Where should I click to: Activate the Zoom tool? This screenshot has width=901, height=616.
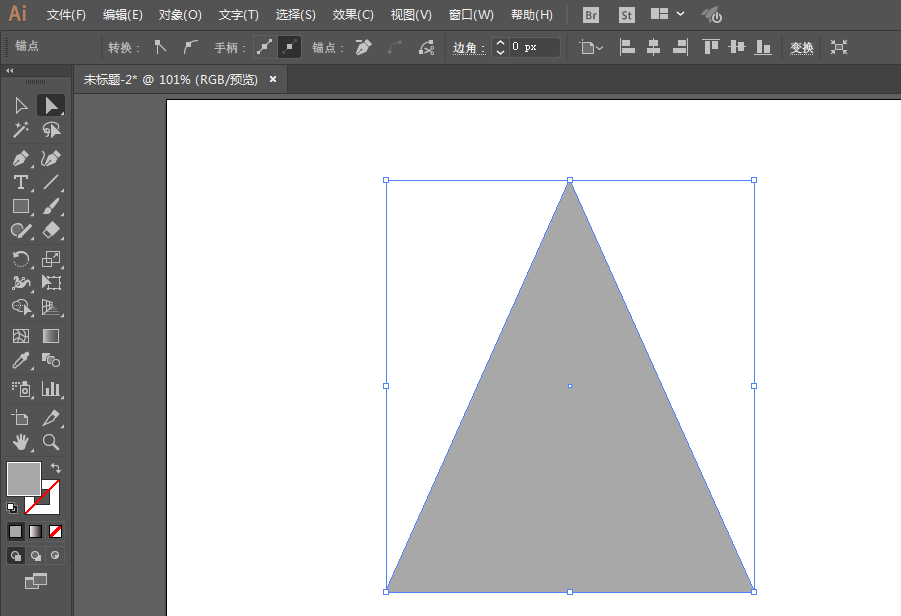[x=51, y=441]
